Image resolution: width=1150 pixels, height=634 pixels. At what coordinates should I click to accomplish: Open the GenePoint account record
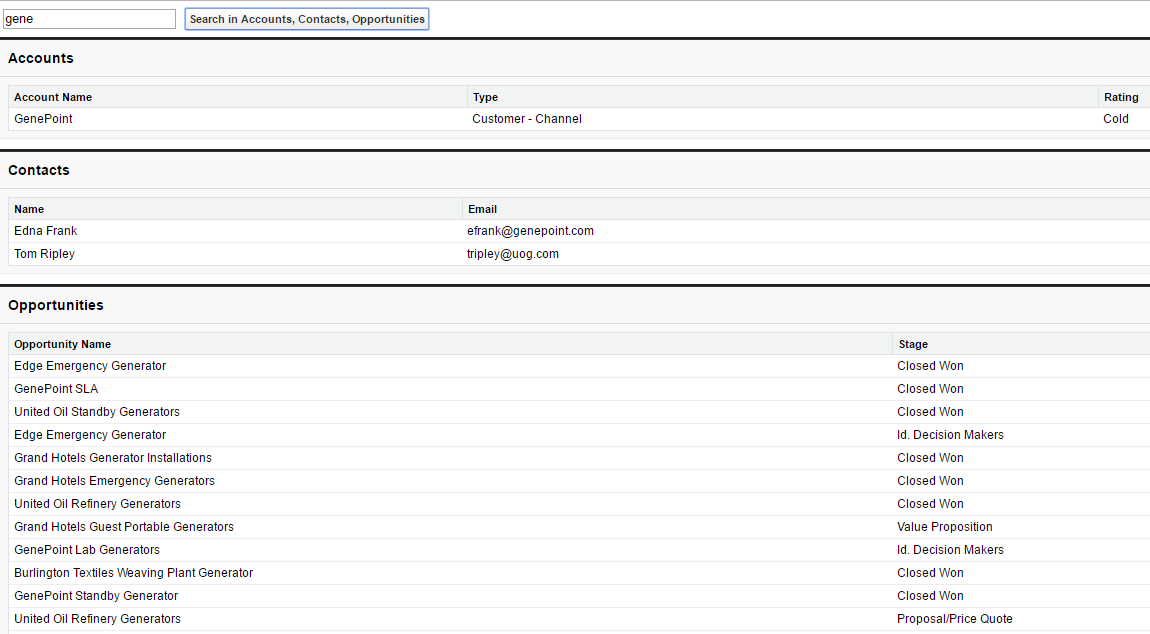(43, 118)
